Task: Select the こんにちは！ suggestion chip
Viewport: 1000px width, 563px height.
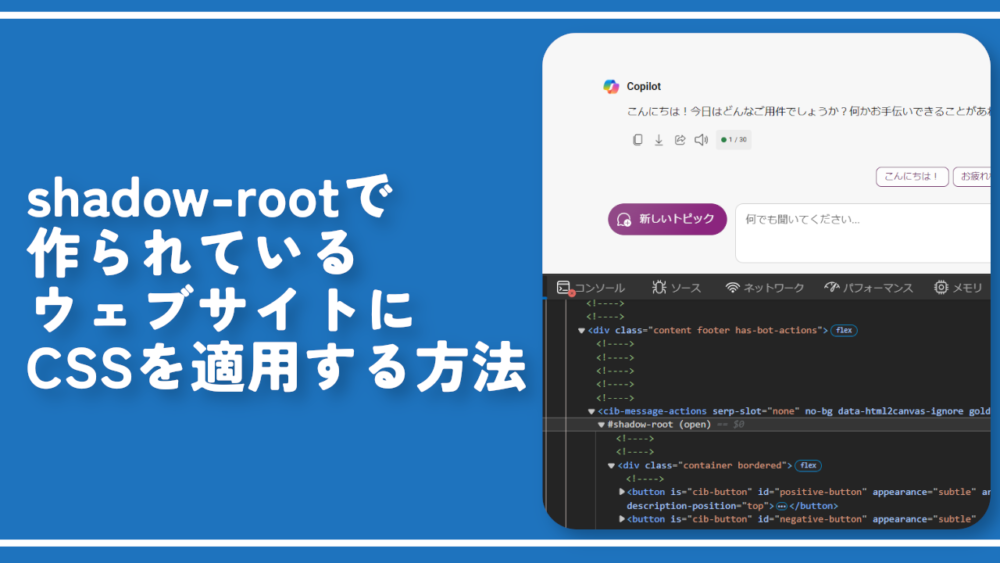Action: 912,177
